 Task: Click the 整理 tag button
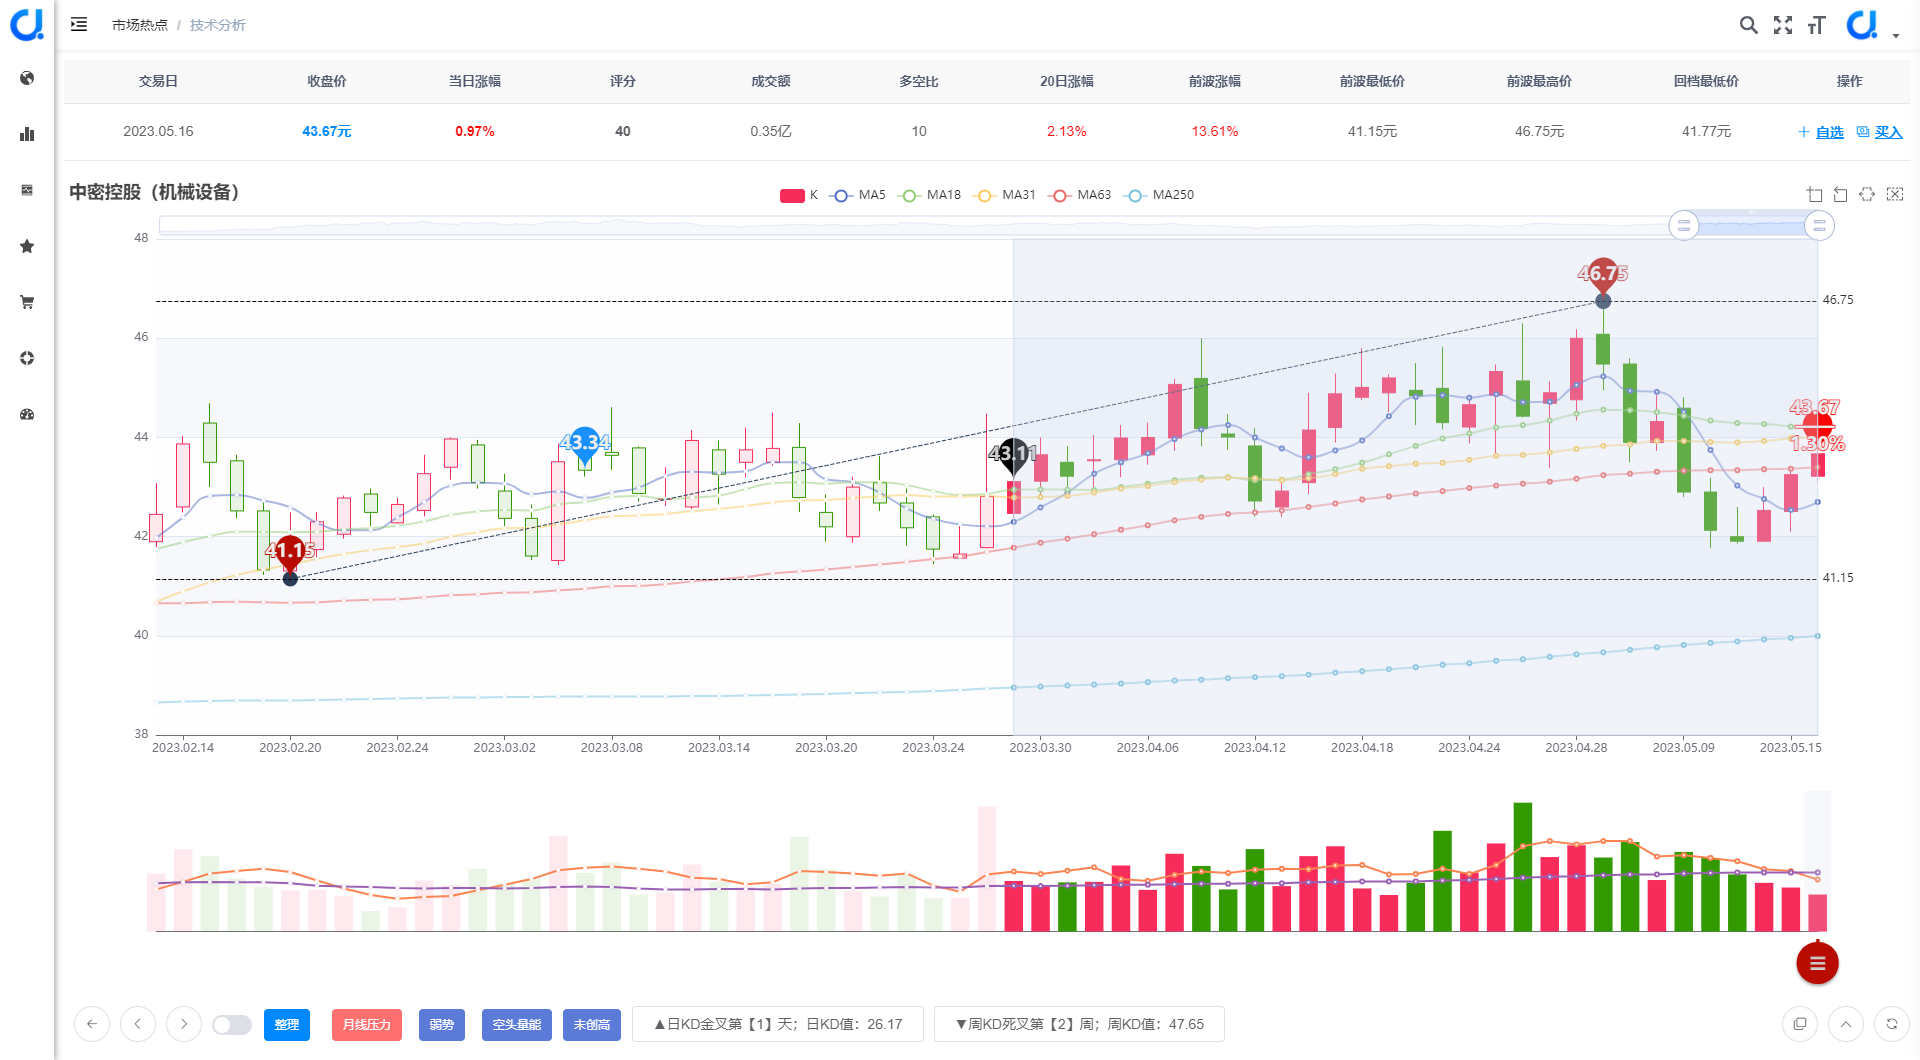[287, 1025]
